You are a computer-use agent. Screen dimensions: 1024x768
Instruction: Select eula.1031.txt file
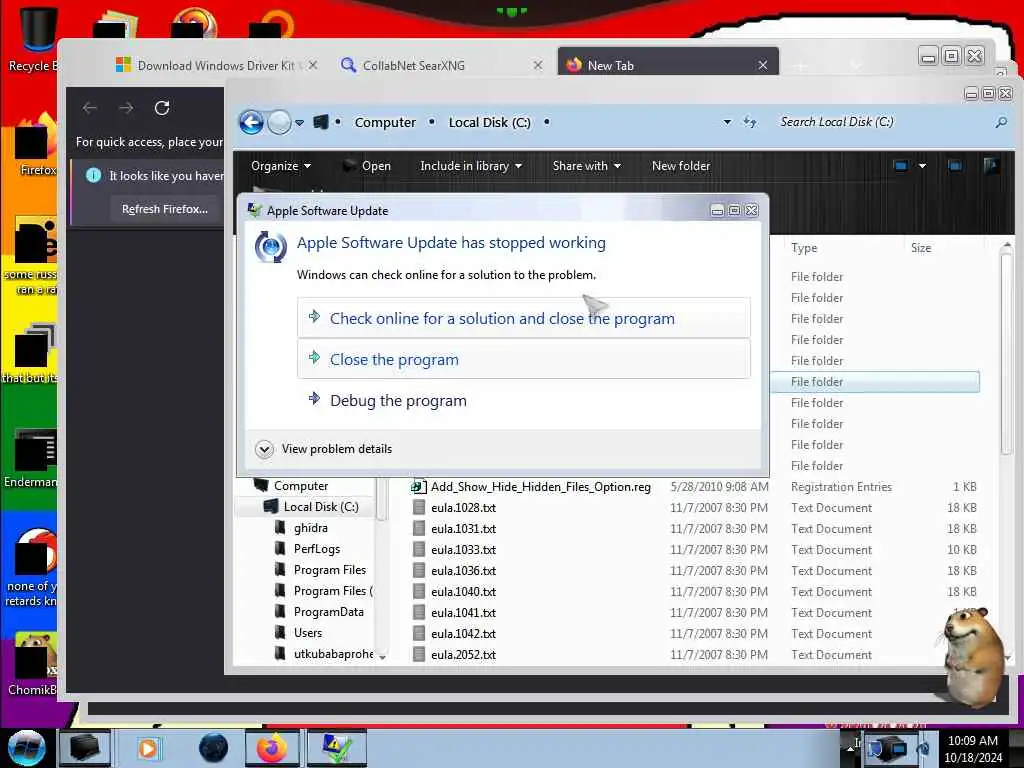pos(463,528)
